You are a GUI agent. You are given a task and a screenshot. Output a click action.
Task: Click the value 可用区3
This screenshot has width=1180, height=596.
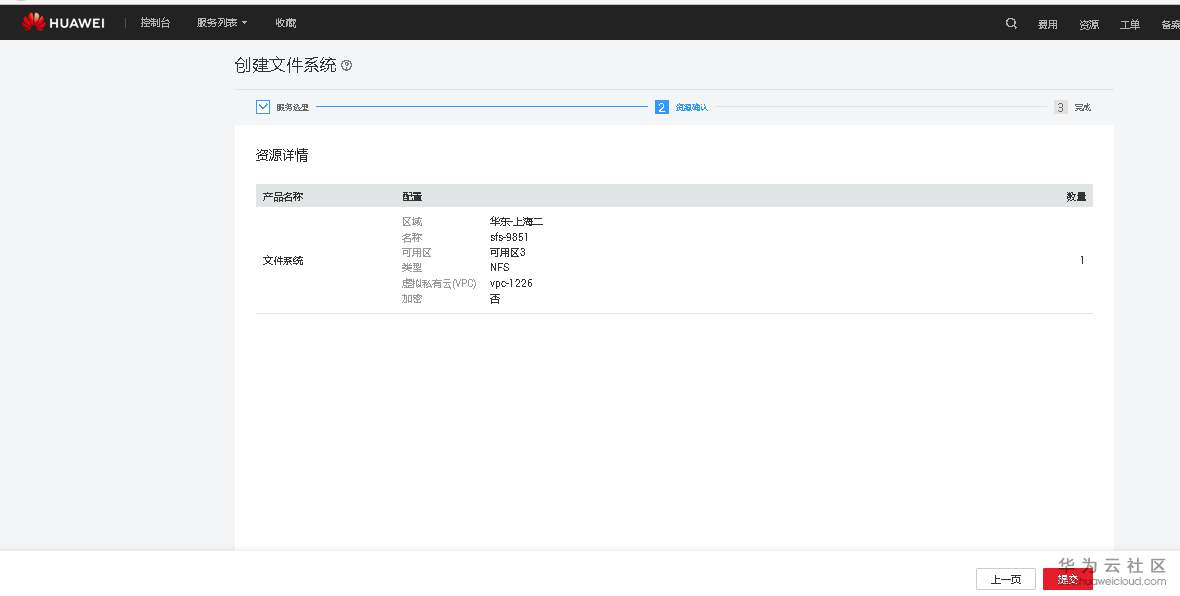[508, 252]
